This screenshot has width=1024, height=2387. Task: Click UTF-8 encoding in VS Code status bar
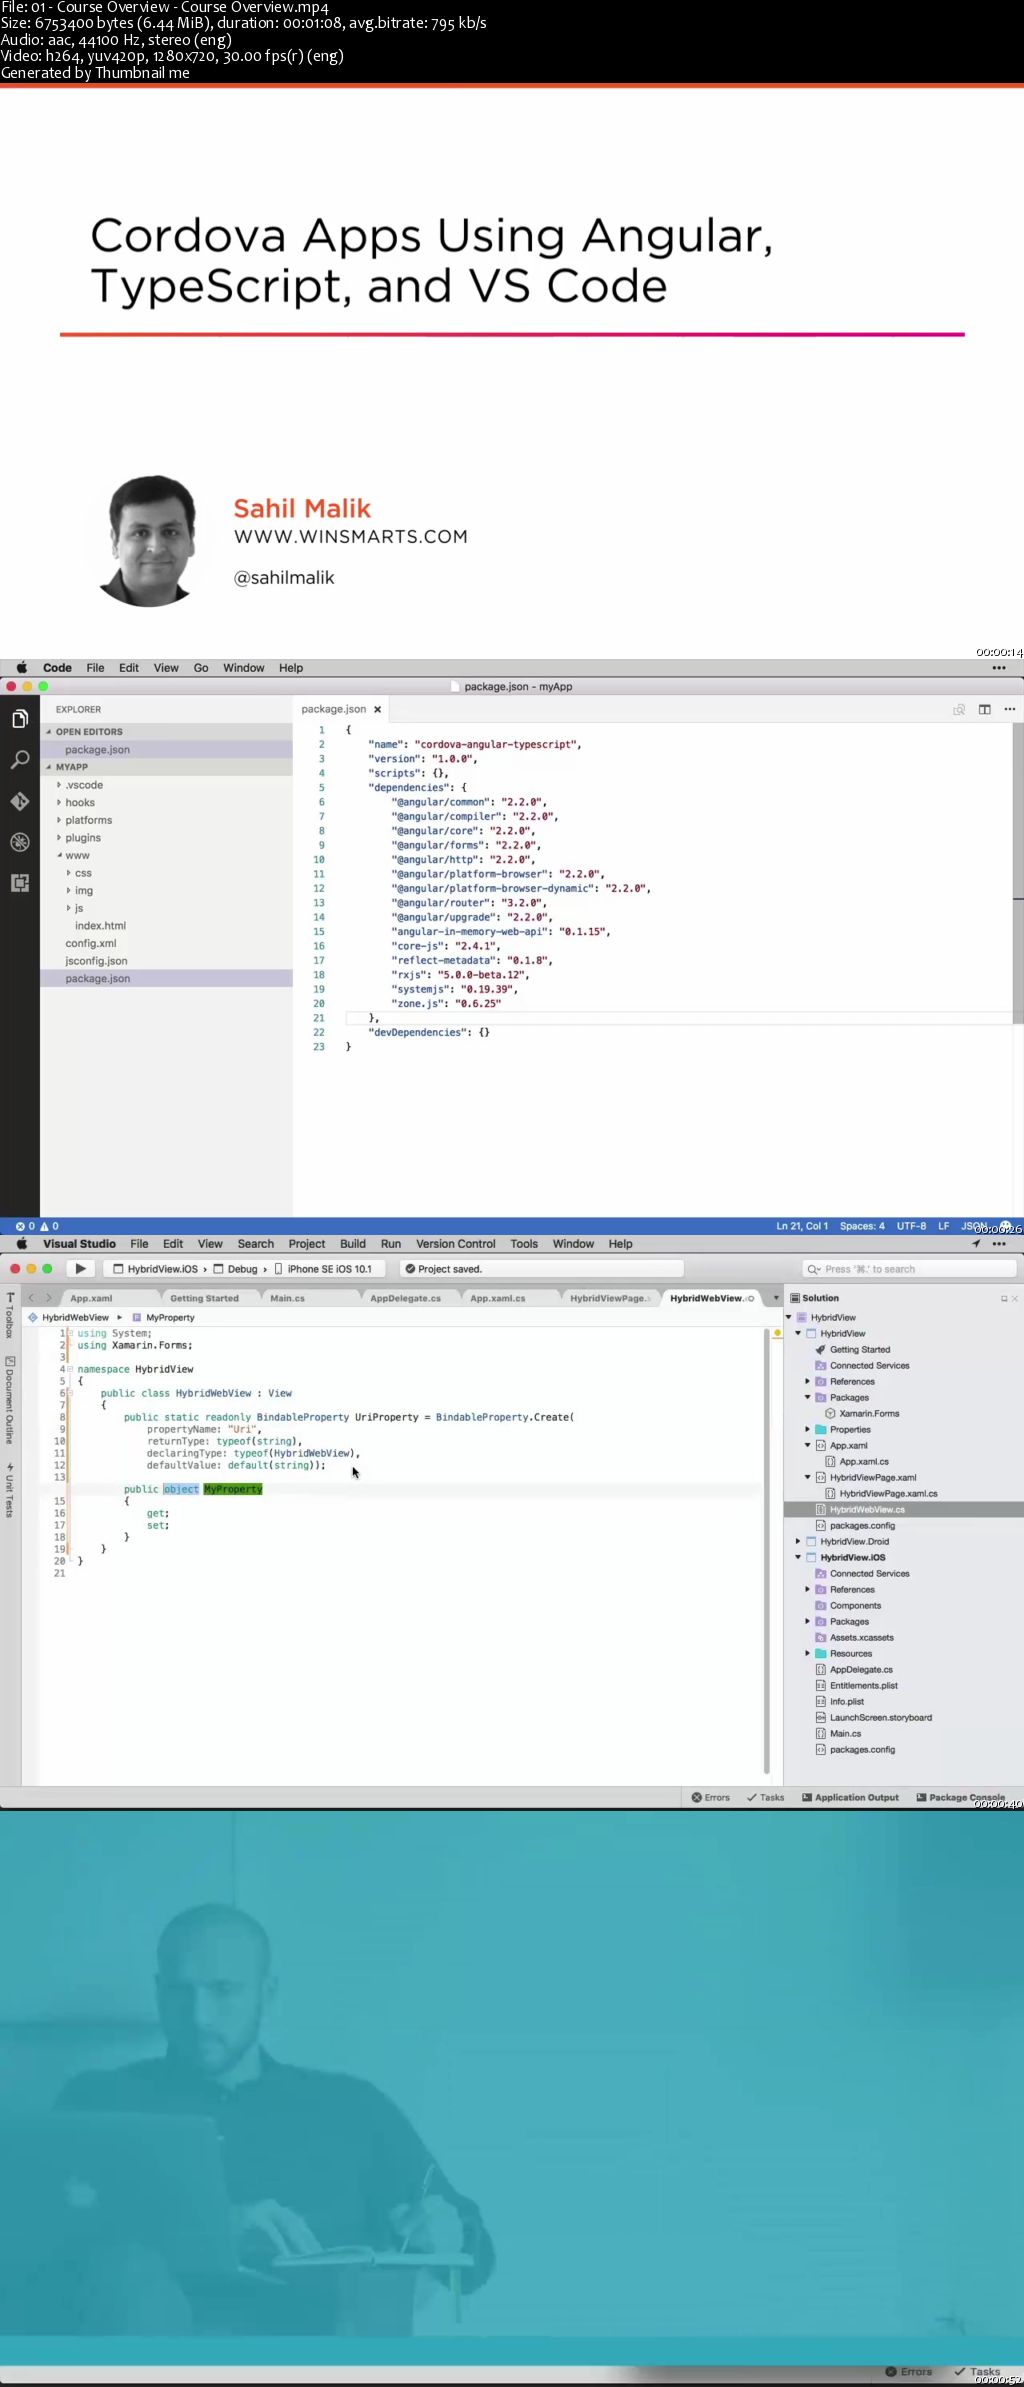click(x=911, y=1226)
